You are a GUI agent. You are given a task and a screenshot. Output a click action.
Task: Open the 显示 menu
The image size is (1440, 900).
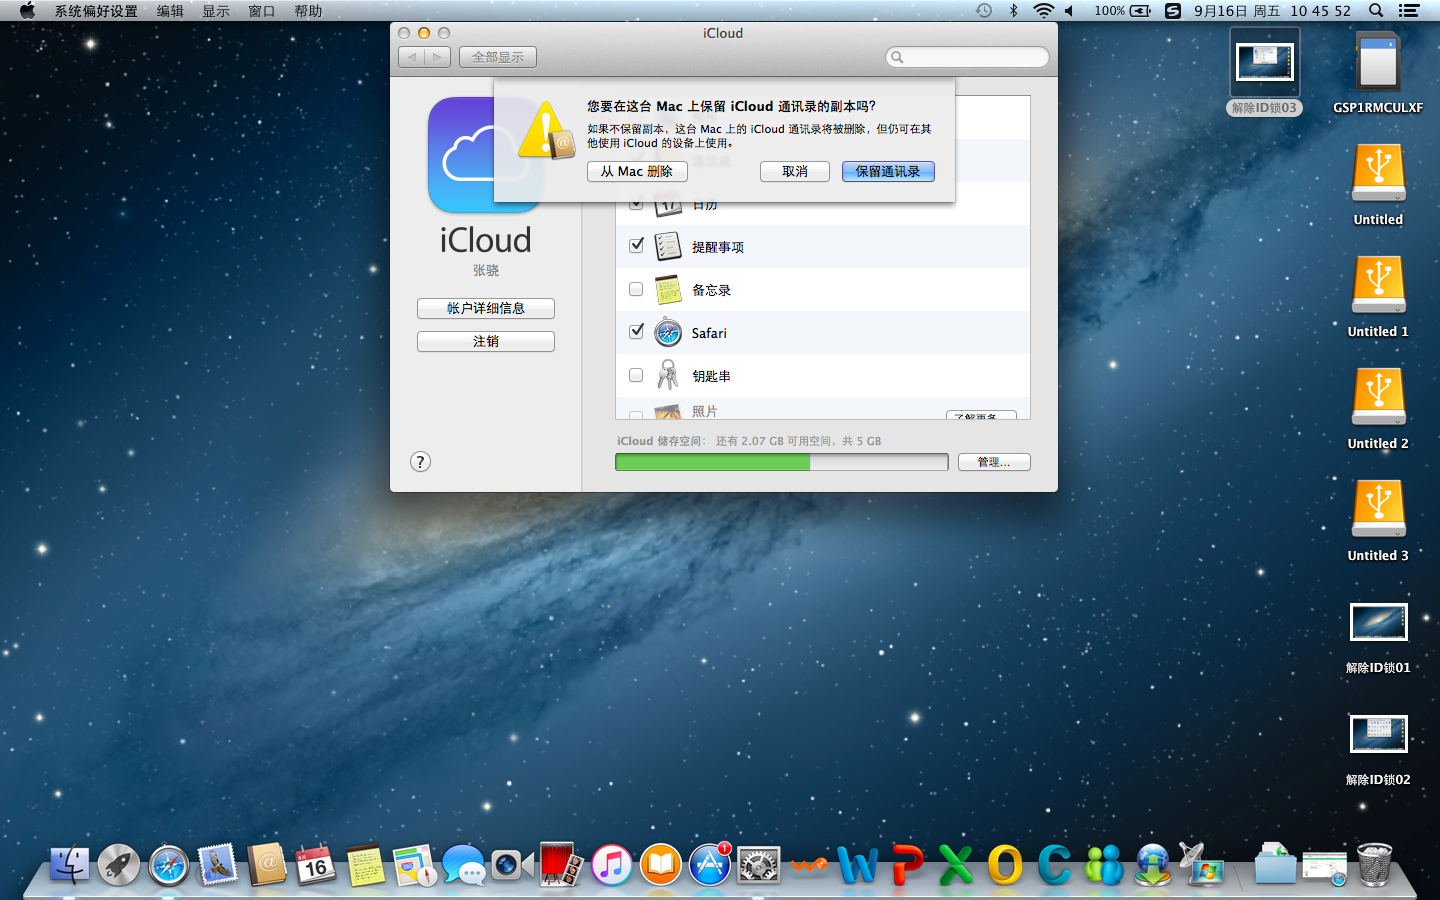(x=216, y=11)
